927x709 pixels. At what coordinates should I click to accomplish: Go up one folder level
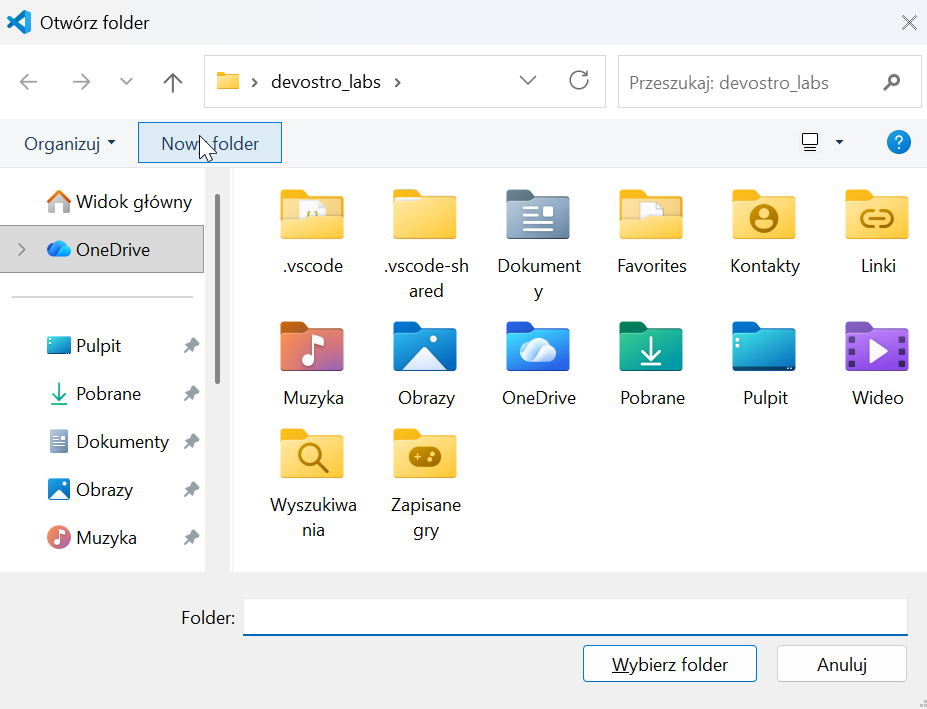[x=173, y=82]
